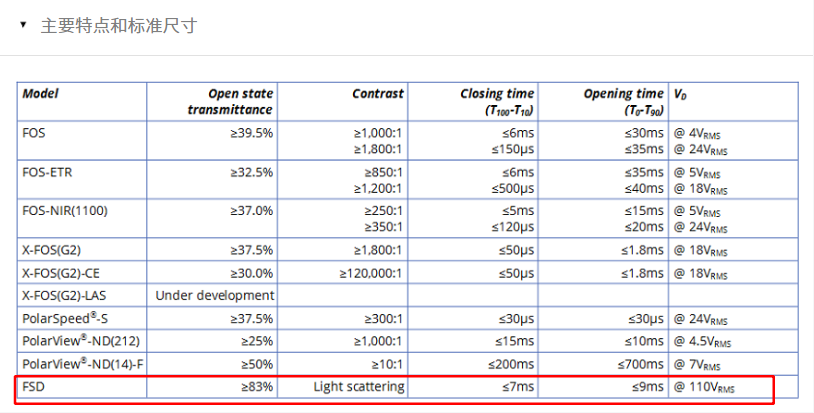Select the X-FOS(G2)-LAS model cell

click(64, 296)
